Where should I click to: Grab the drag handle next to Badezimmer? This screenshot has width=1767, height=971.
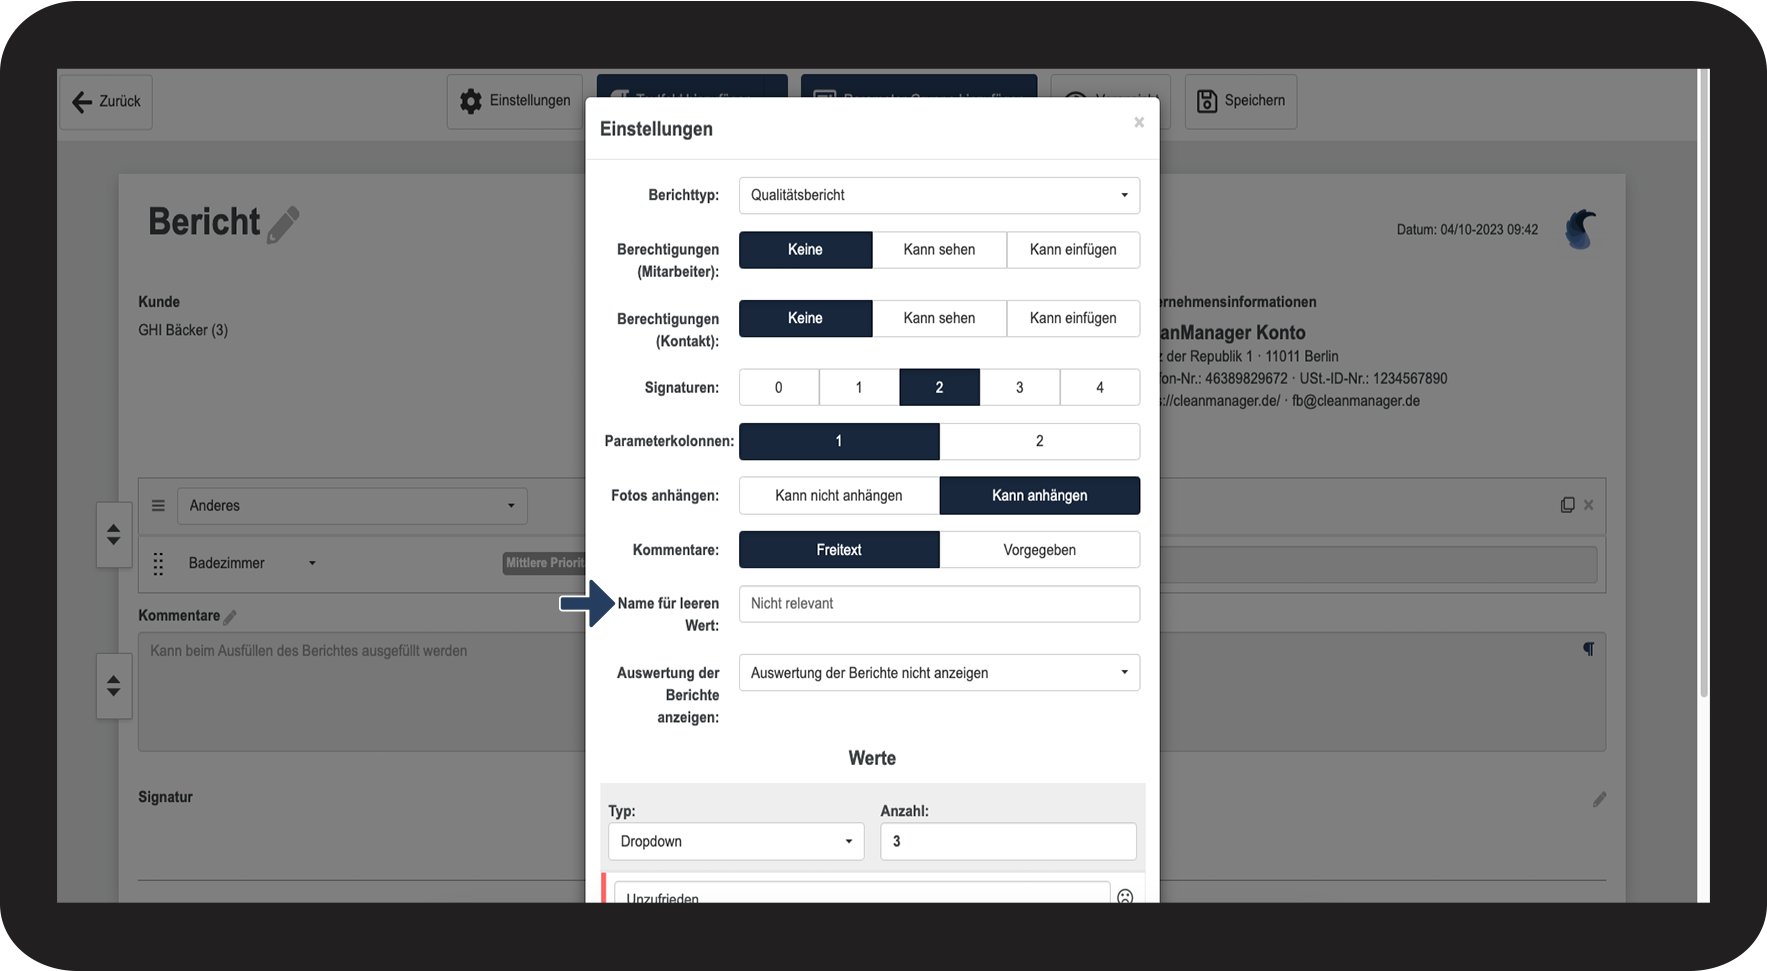[158, 564]
